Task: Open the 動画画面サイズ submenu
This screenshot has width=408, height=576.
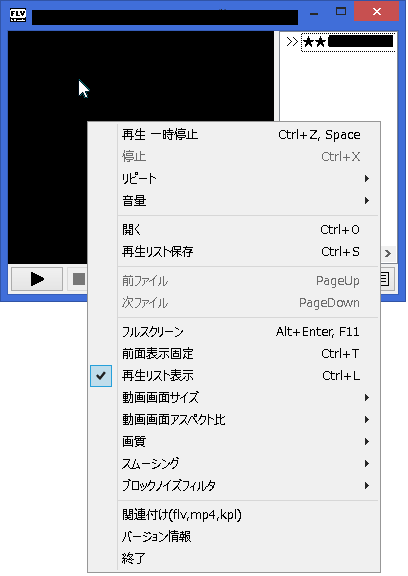Action: pyautogui.click(x=235, y=397)
